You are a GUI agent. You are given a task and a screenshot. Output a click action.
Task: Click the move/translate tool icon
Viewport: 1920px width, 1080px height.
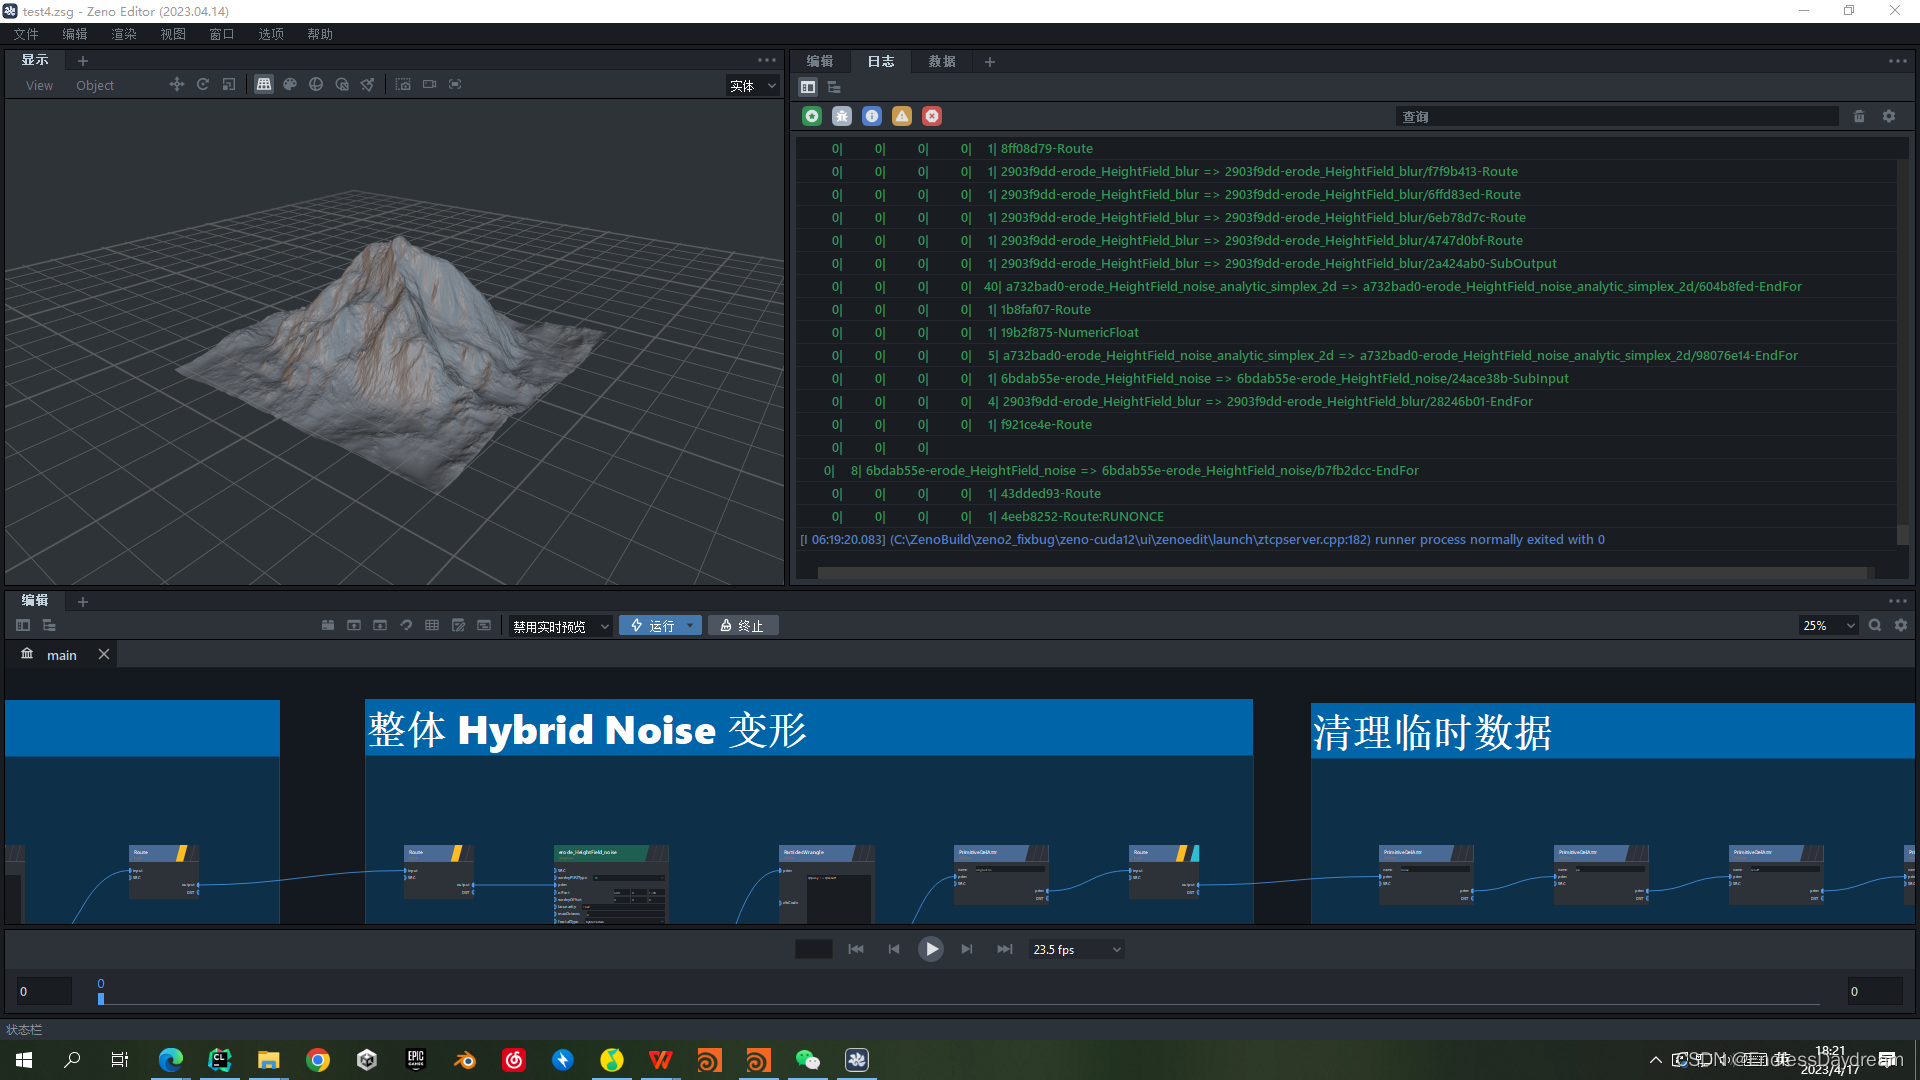177,85
